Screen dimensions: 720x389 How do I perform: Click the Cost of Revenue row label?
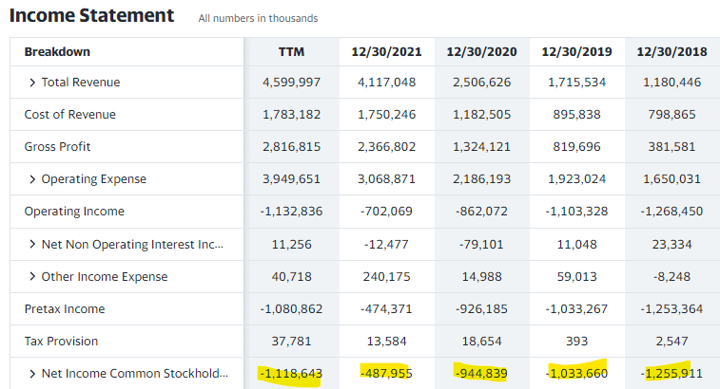coord(70,114)
